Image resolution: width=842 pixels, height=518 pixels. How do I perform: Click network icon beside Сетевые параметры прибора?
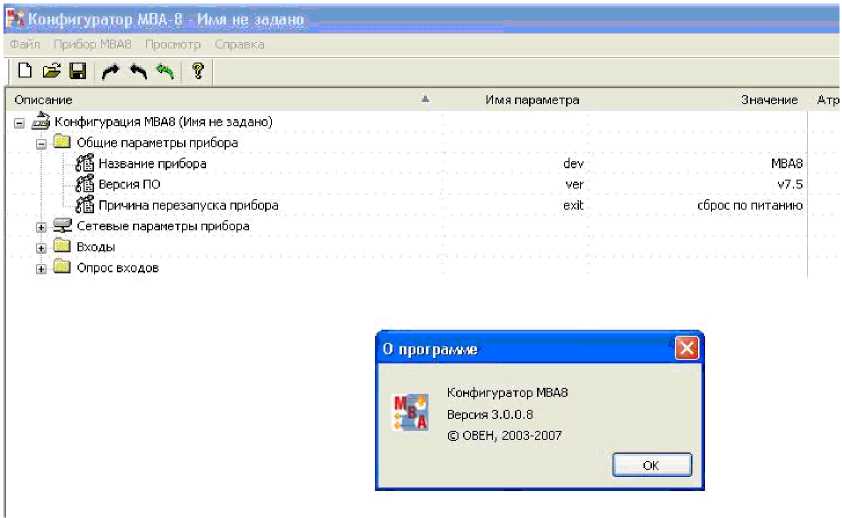tap(62, 226)
